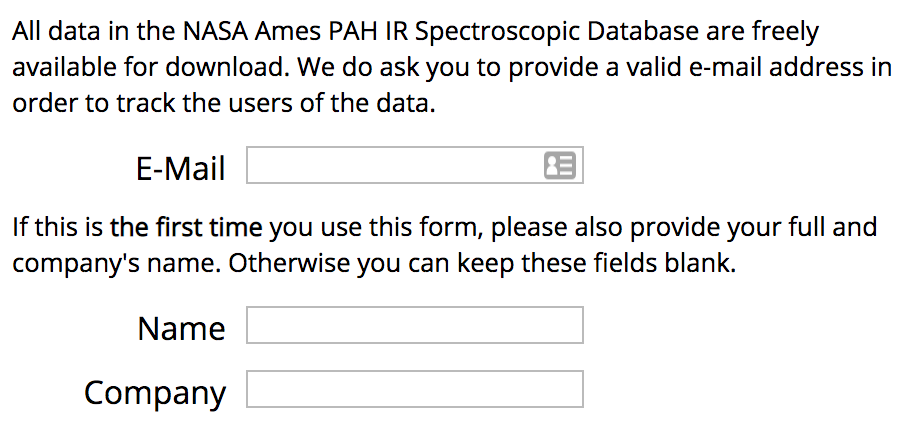Image resolution: width=912 pixels, height=426 pixels.
Task: Select the Company input field
Action: (x=415, y=389)
